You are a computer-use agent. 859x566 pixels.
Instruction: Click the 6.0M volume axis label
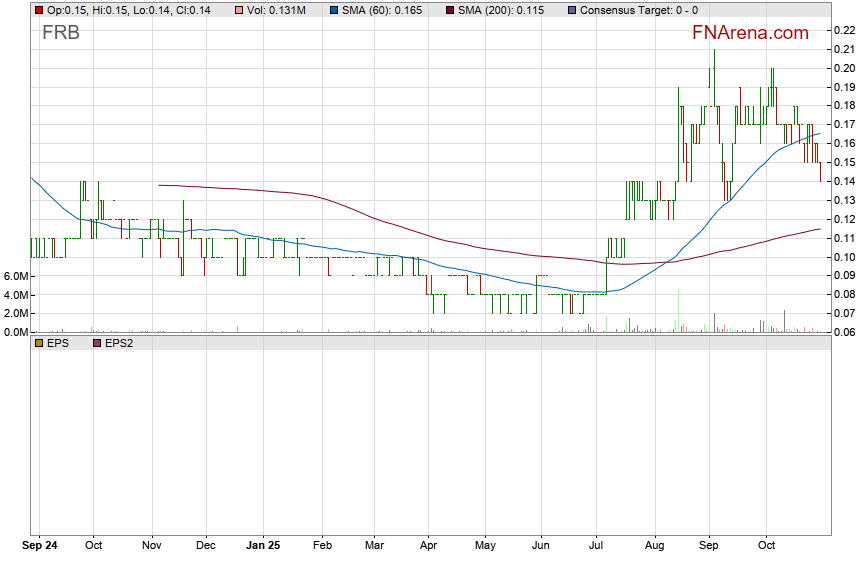15,276
